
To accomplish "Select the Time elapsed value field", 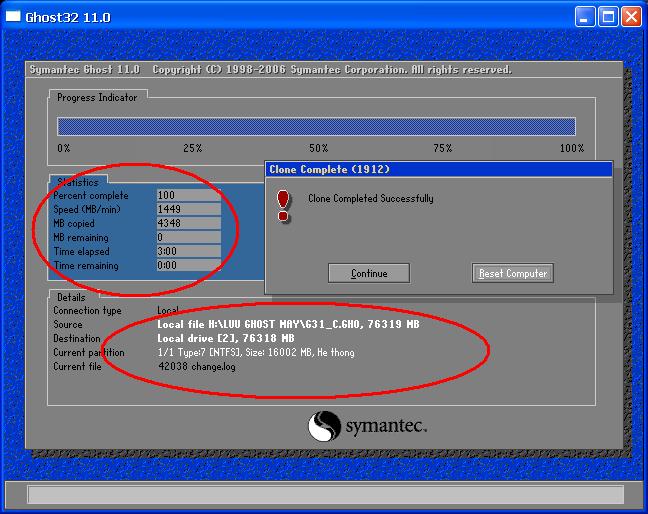I will [188, 252].
